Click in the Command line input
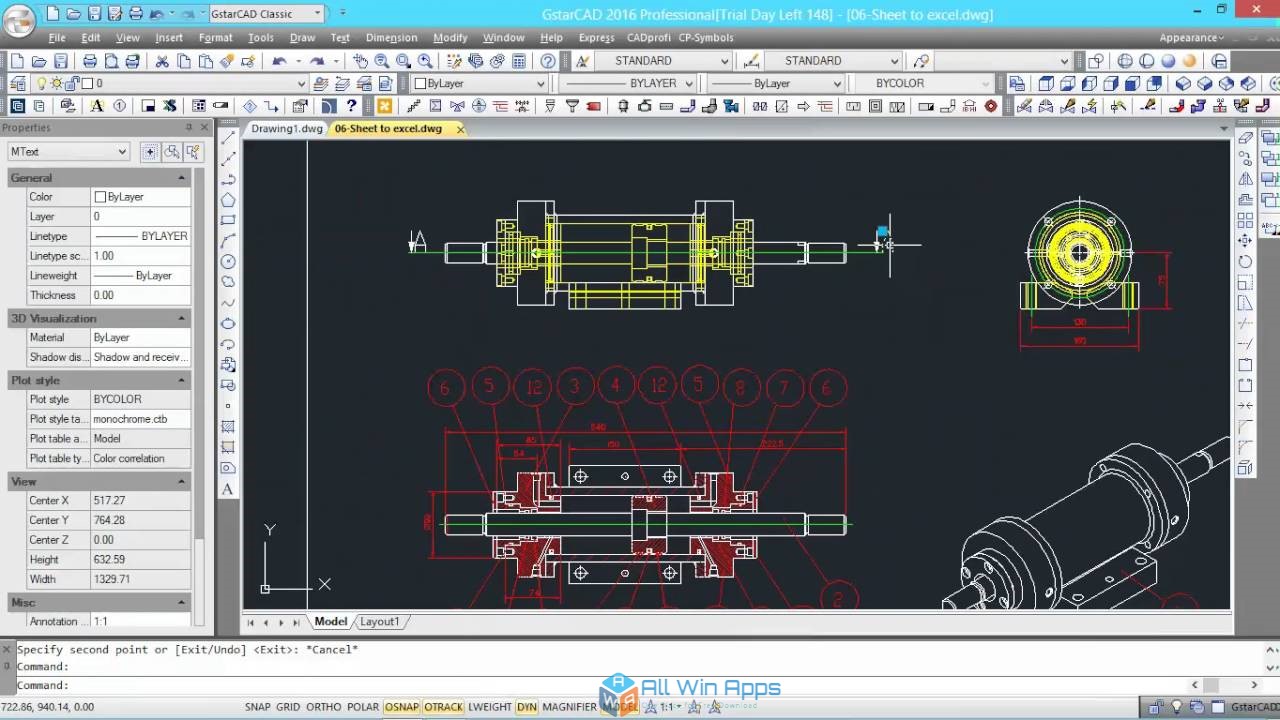Image resolution: width=1280 pixels, height=720 pixels. click(x=630, y=685)
